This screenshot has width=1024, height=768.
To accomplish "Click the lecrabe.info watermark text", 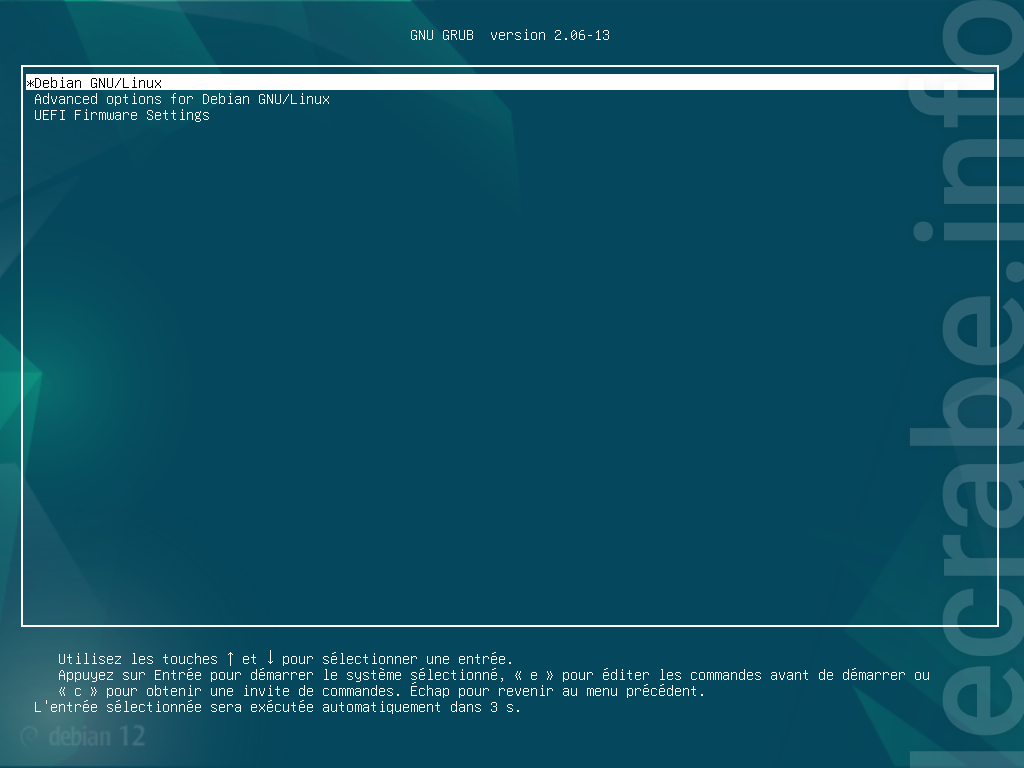I will [967, 385].
